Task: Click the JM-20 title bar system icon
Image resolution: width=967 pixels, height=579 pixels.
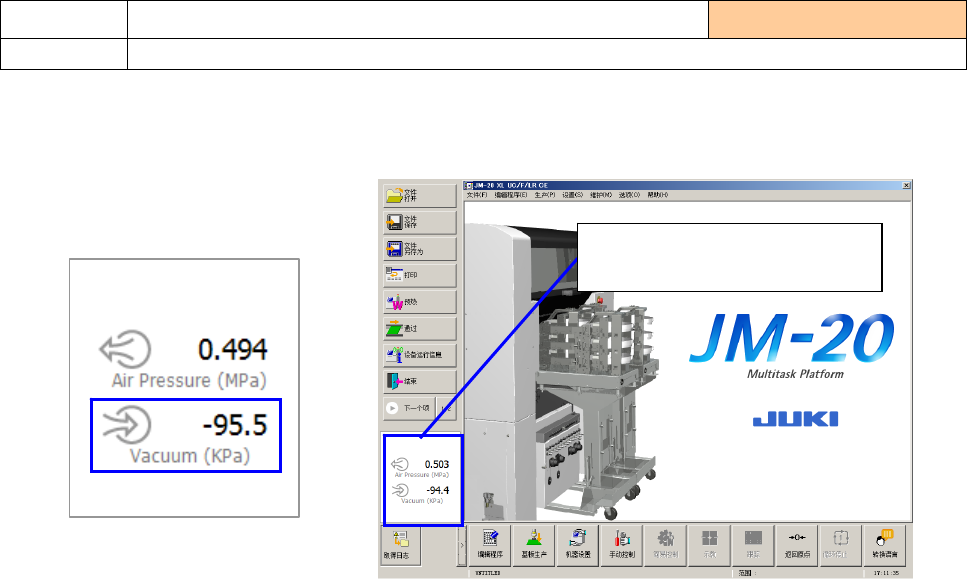Action: tap(469, 185)
